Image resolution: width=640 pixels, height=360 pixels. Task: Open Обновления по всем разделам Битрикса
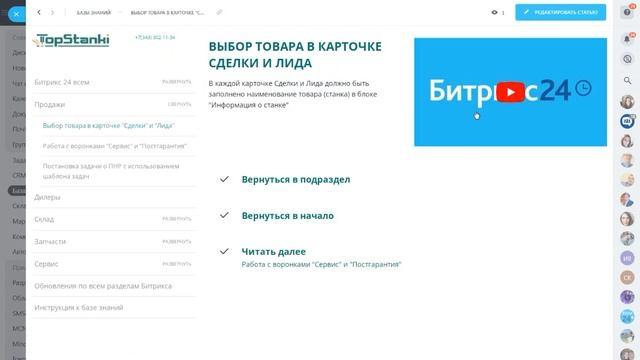(x=103, y=286)
